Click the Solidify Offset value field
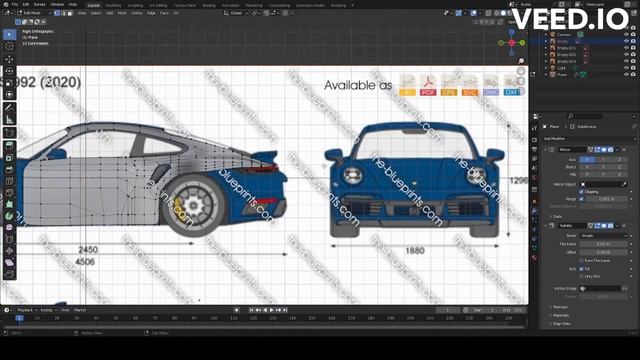 (603, 252)
